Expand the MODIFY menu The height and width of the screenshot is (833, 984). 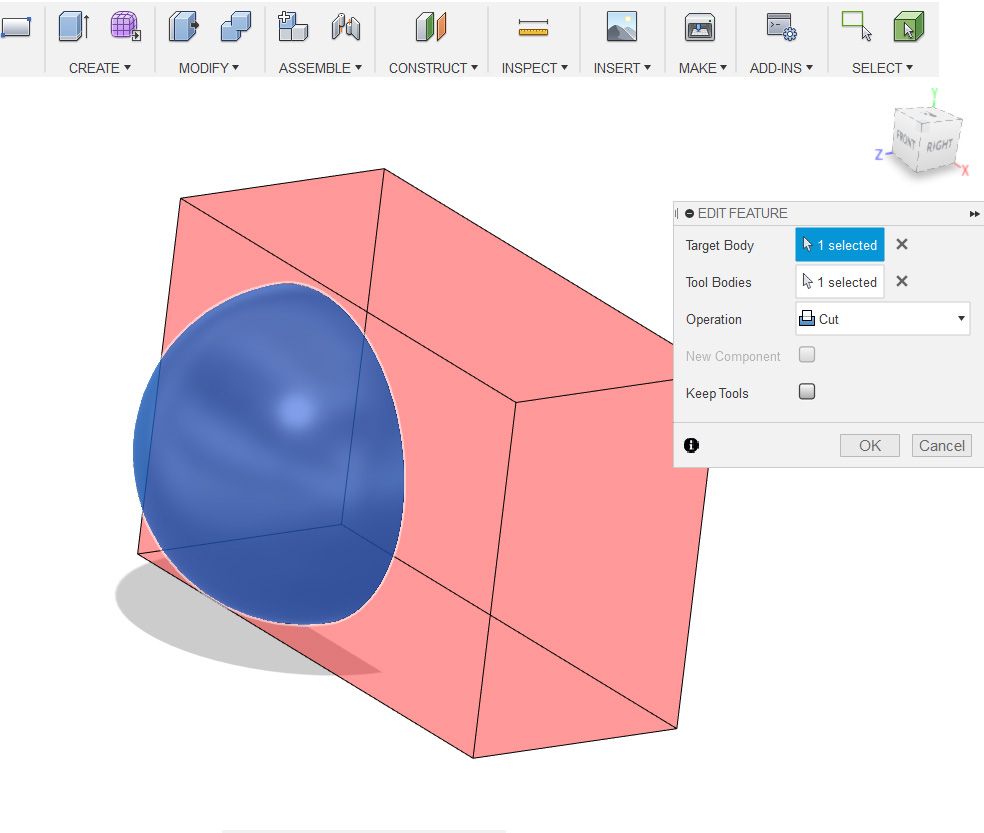[207, 68]
